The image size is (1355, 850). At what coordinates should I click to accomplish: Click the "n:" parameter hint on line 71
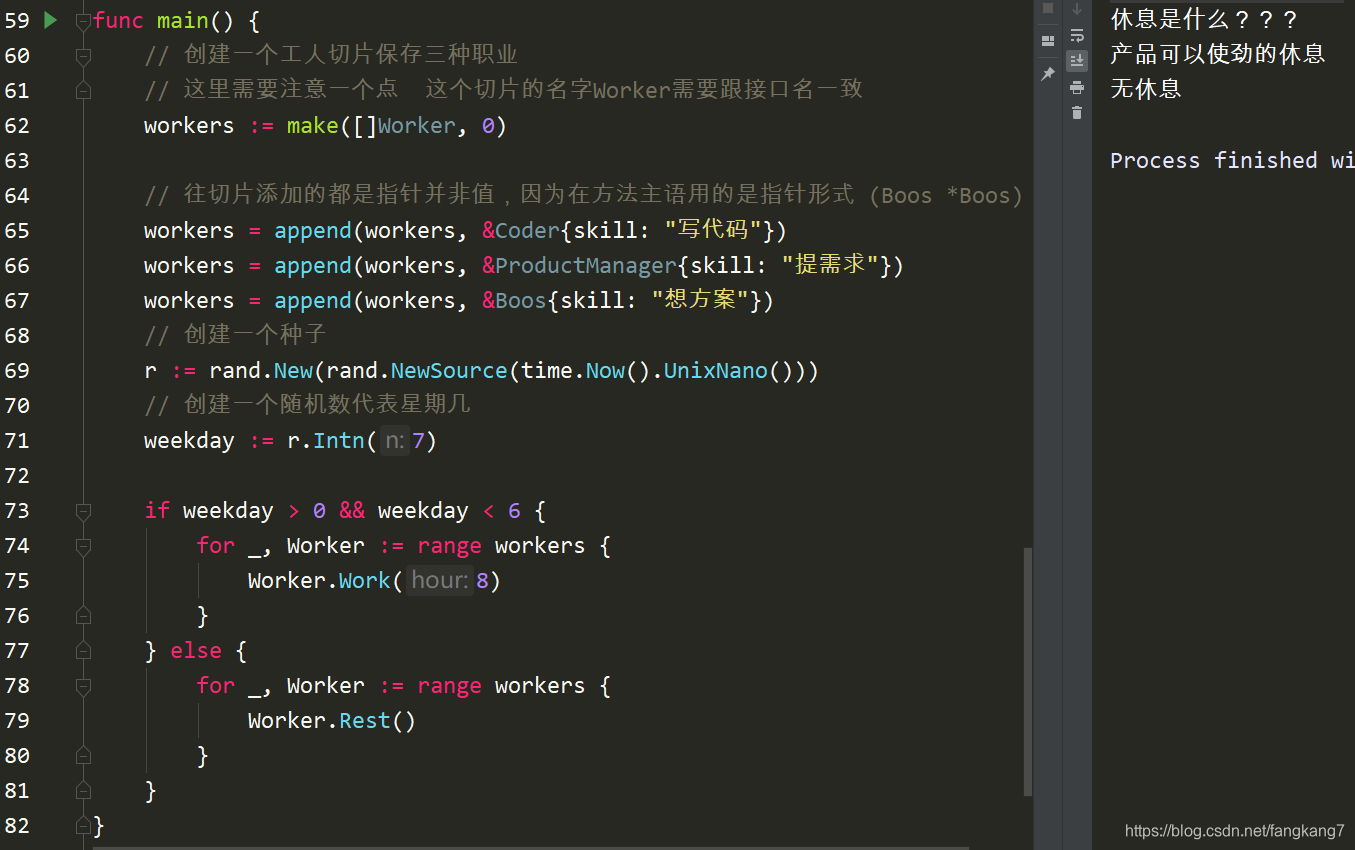coord(396,441)
